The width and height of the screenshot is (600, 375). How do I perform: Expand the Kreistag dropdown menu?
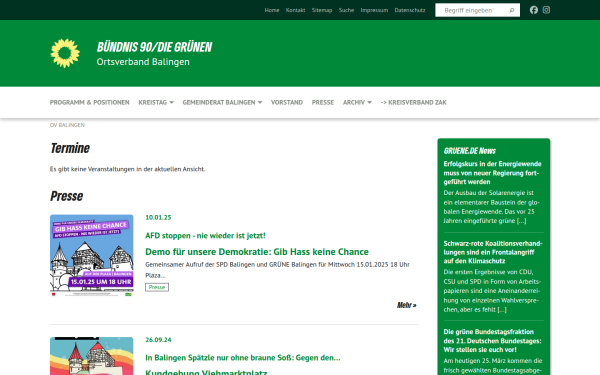[156, 102]
